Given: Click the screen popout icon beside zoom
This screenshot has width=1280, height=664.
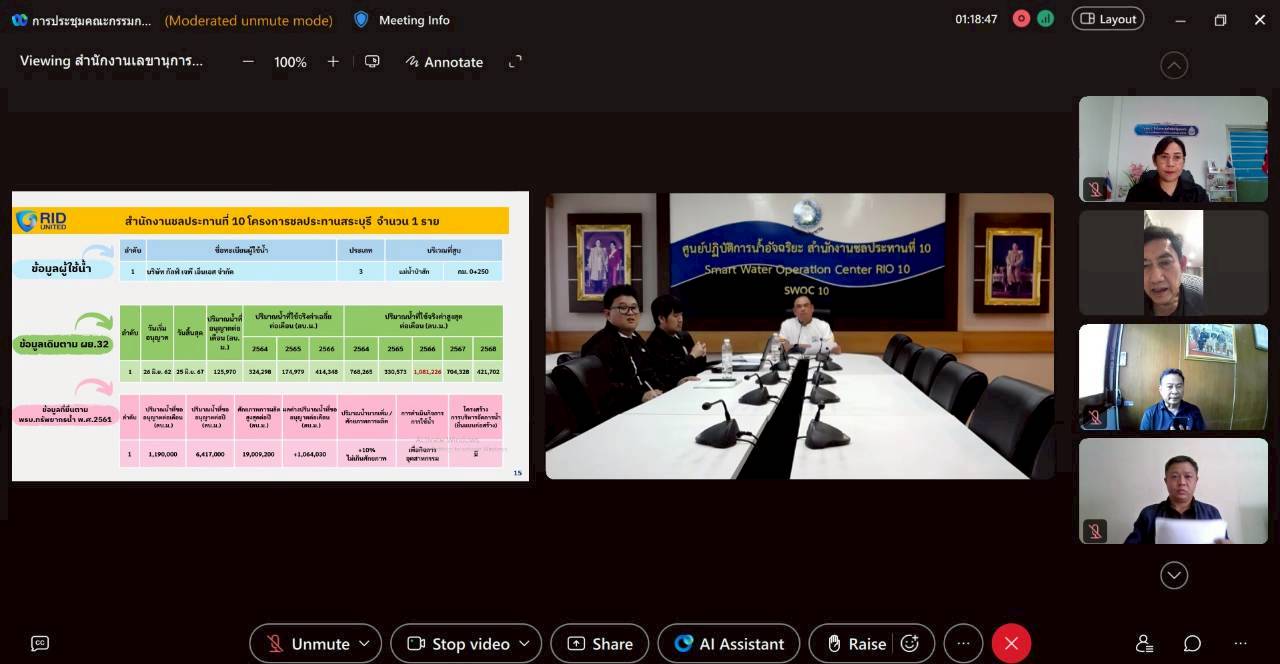Looking at the screenshot, I should (x=372, y=62).
